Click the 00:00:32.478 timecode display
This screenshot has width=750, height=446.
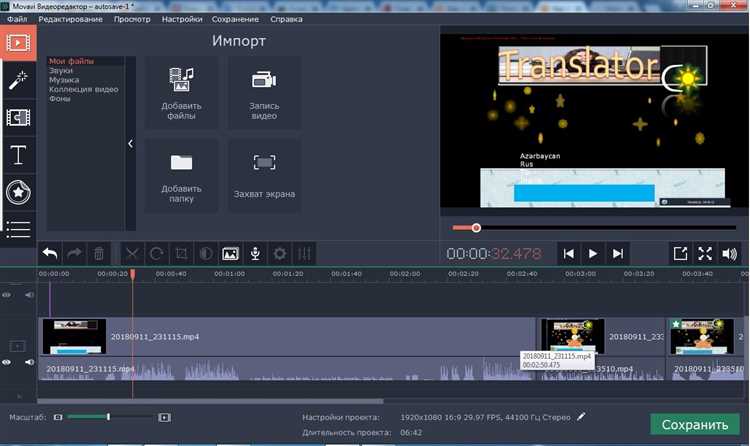494,254
